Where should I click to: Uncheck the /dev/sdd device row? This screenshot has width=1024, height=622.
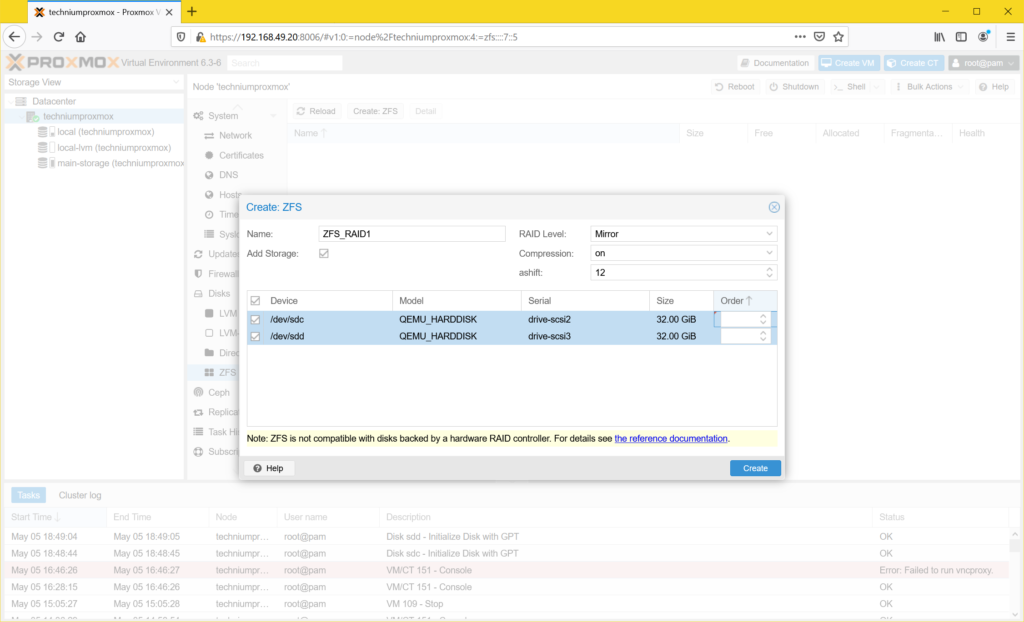tap(255, 336)
